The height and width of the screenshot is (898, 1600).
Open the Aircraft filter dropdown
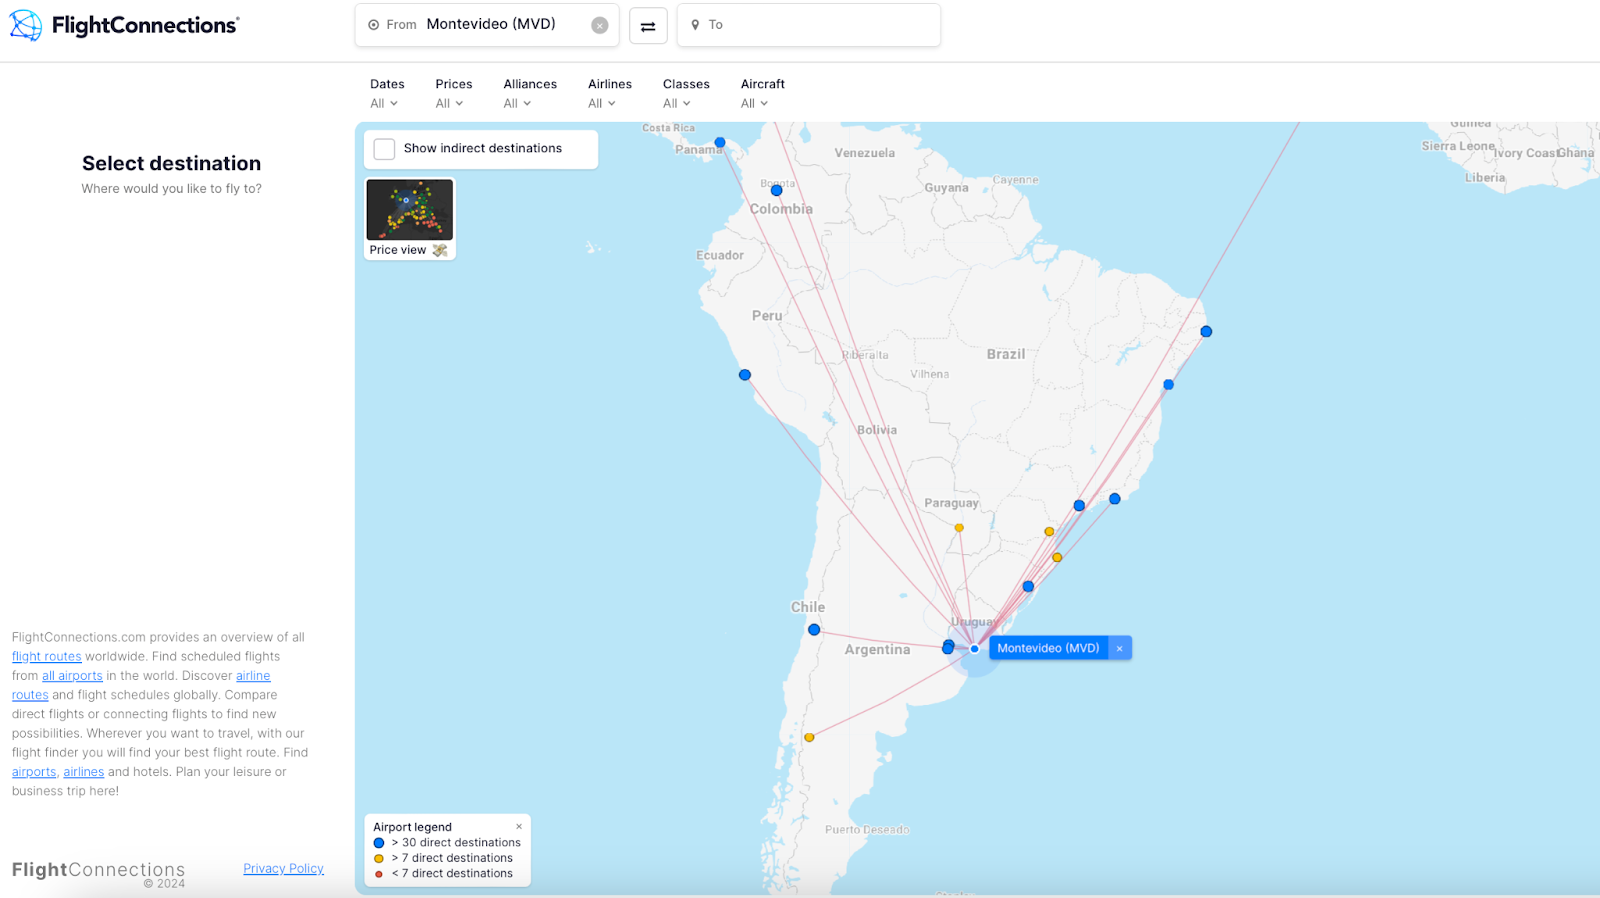point(762,94)
